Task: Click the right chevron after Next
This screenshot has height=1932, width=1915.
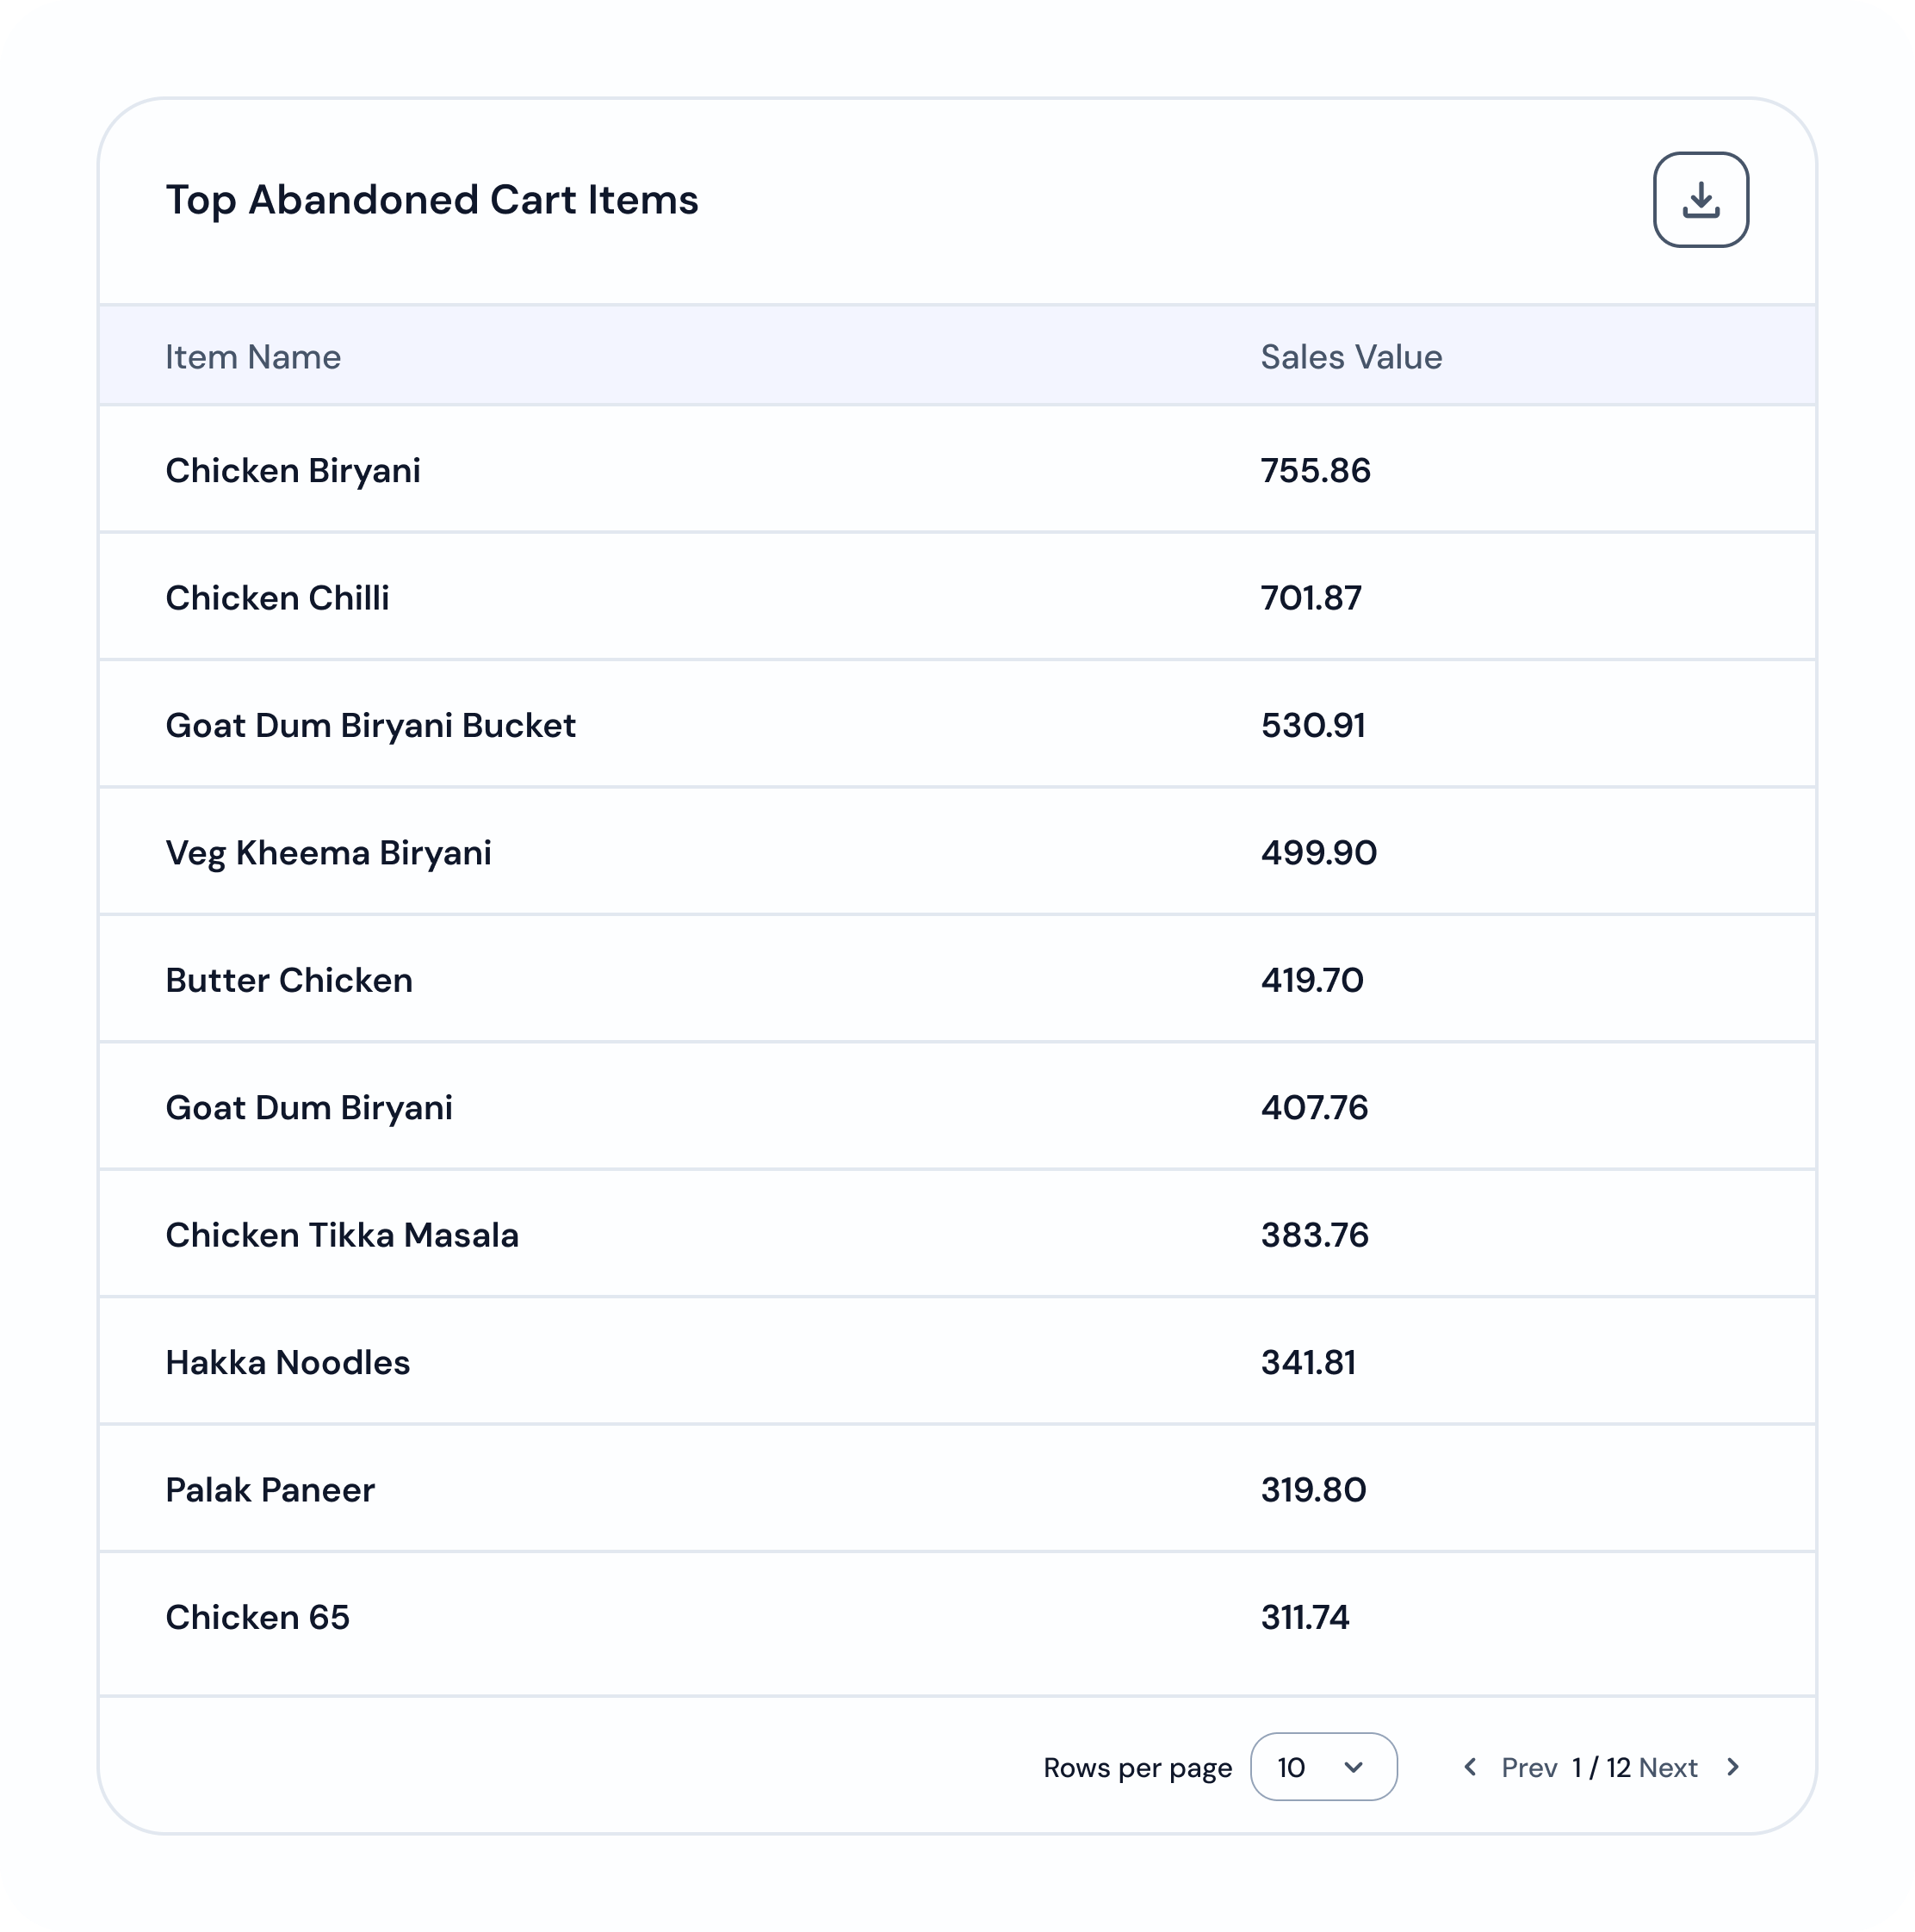Action: click(x=1733, y=1767)
